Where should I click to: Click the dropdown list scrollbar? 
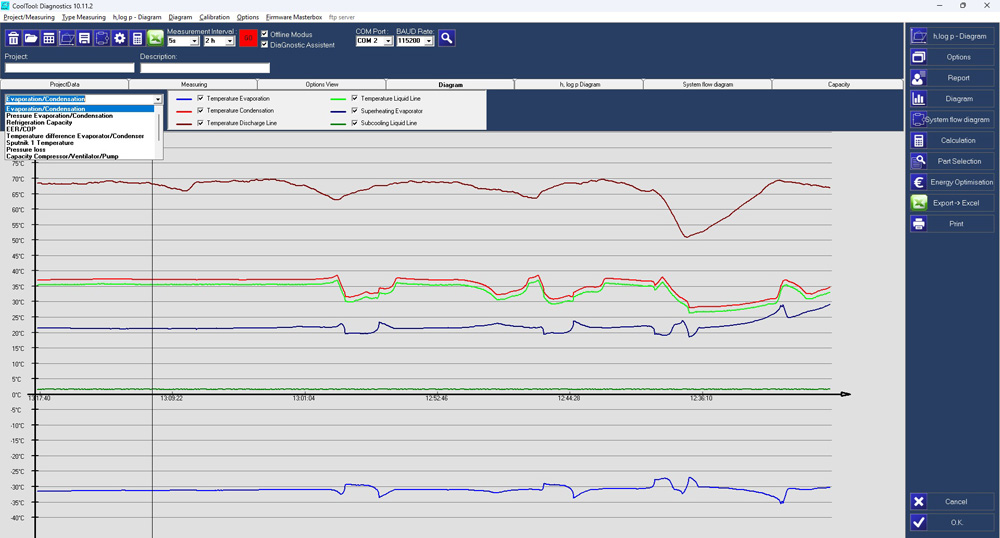[159, 132]
